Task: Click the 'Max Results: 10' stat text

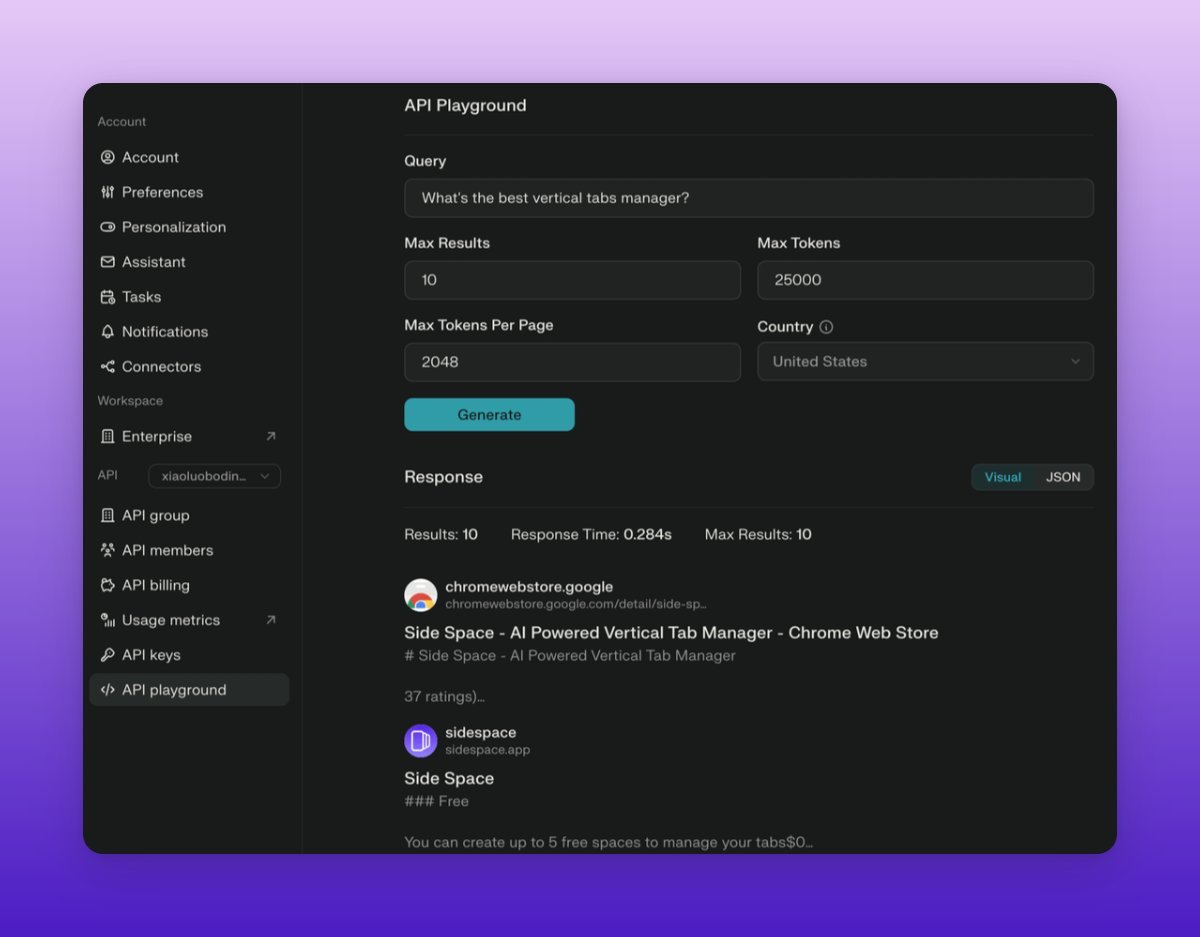Action: point(758,535)
